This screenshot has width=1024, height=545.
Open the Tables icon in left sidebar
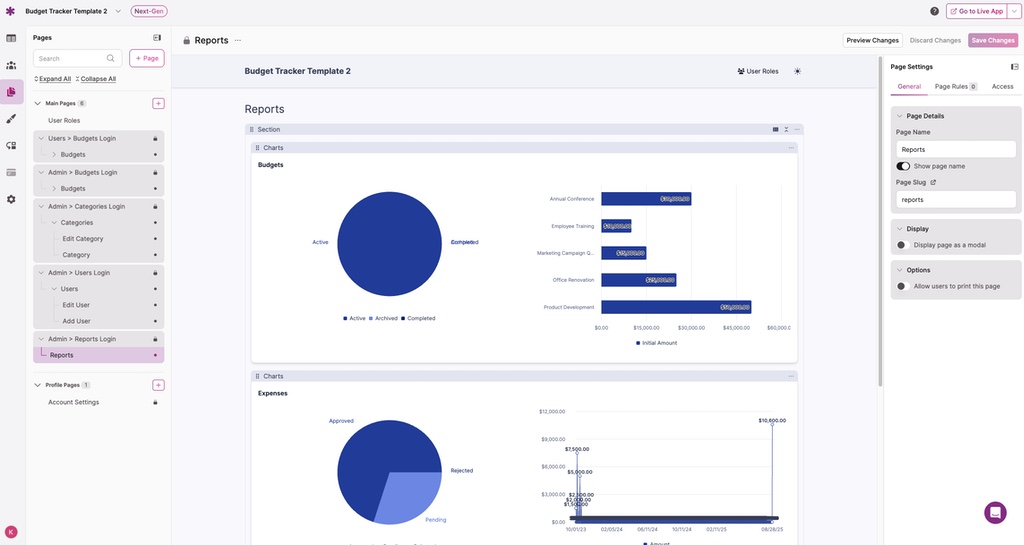pos(11,38)
